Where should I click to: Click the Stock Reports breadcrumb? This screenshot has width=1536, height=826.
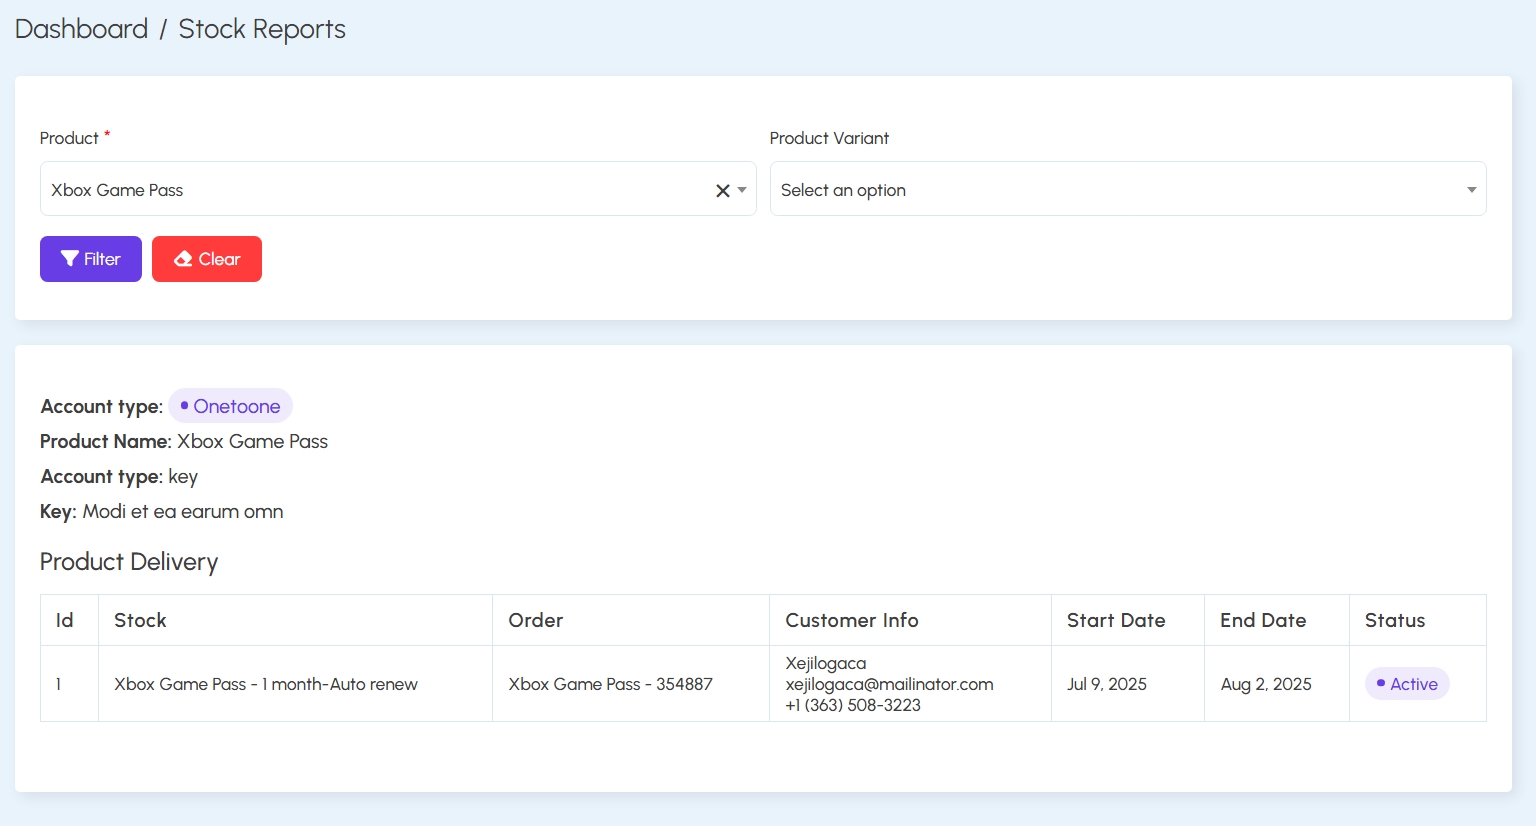tap(262, 29)
